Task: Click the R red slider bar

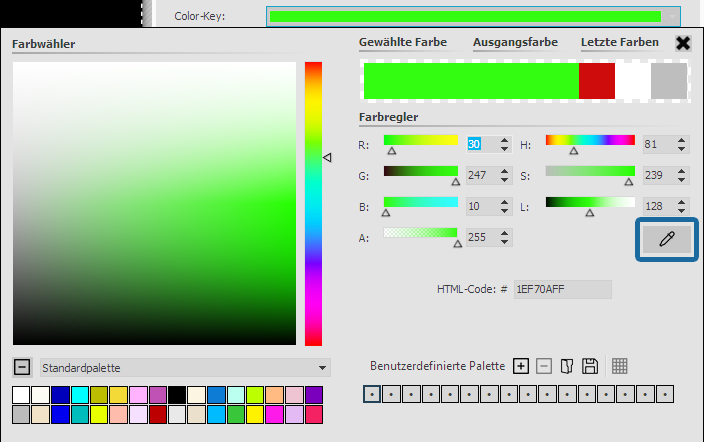Action: click(421, 140)
